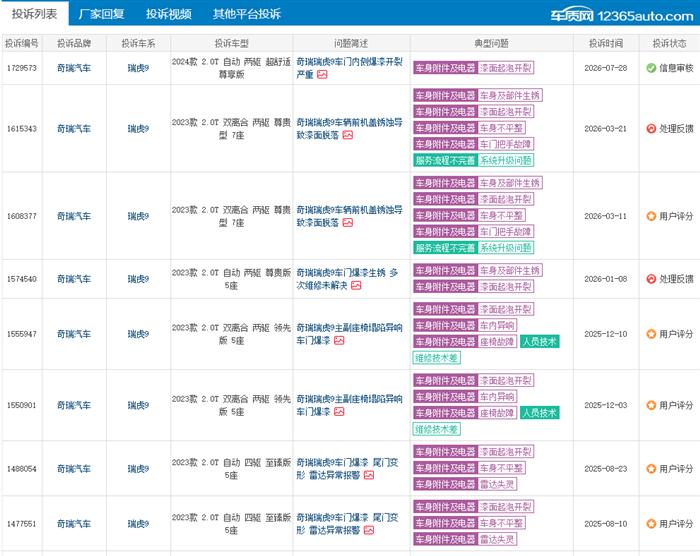Click orange 用户评分 icon for complaint 1608377
Viewport: 700px width, 556px height.
pos(651,216)
